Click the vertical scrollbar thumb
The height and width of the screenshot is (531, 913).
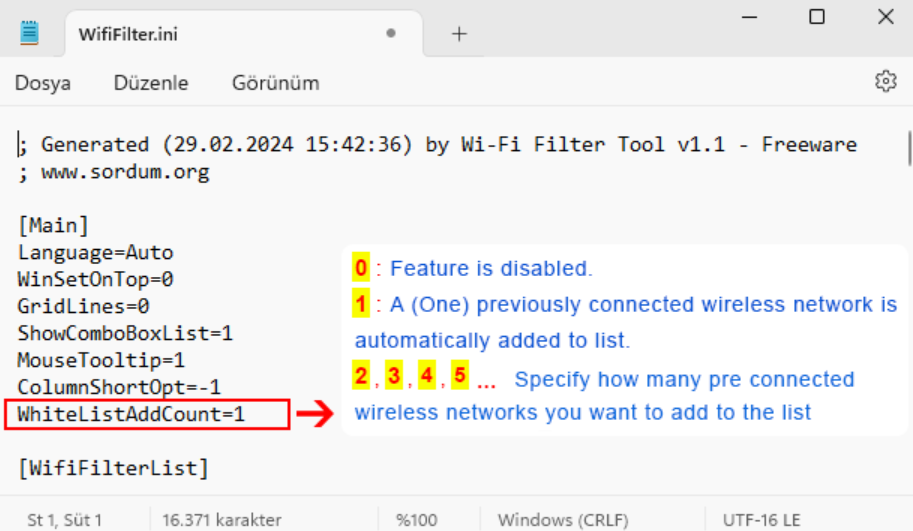point(909,148)
